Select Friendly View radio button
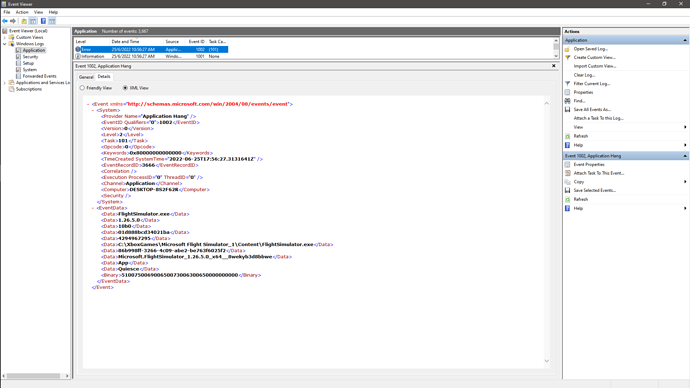The width and height of the screenshot is (690, 388). pyautogui.click(x=82, y=88)
